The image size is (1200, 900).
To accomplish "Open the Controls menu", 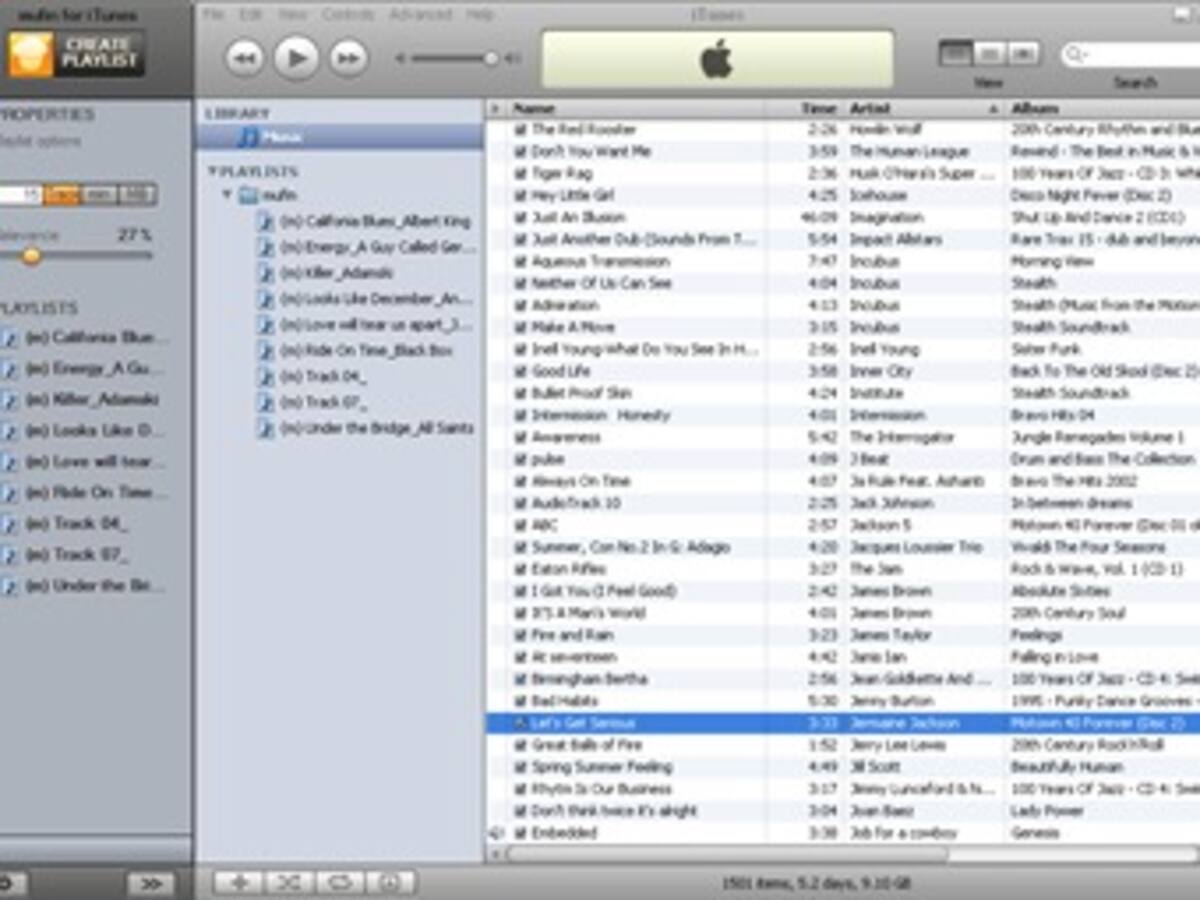I will coord(341,15).
